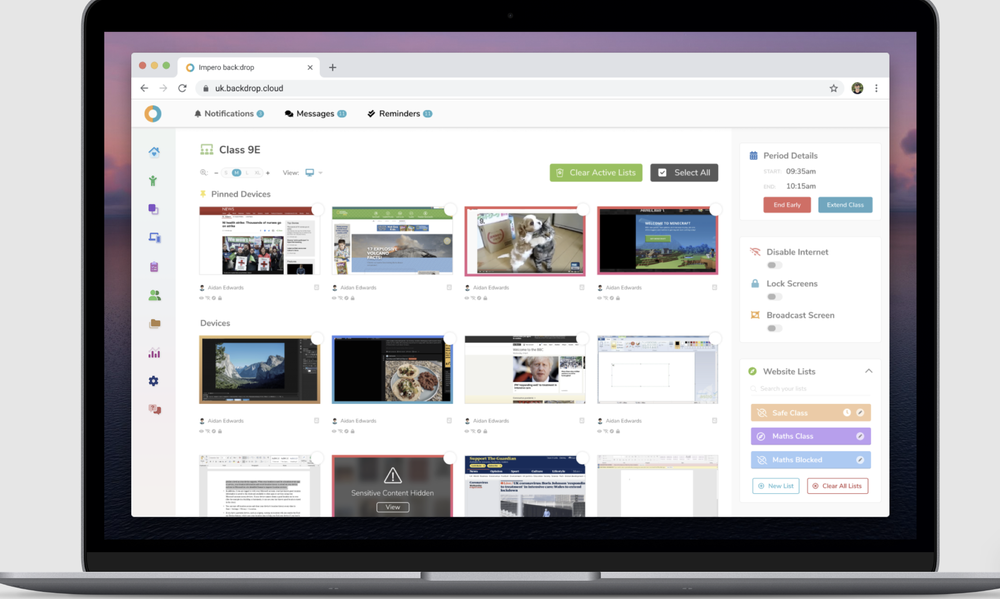Open the Notifications panel

pos(228,113)
